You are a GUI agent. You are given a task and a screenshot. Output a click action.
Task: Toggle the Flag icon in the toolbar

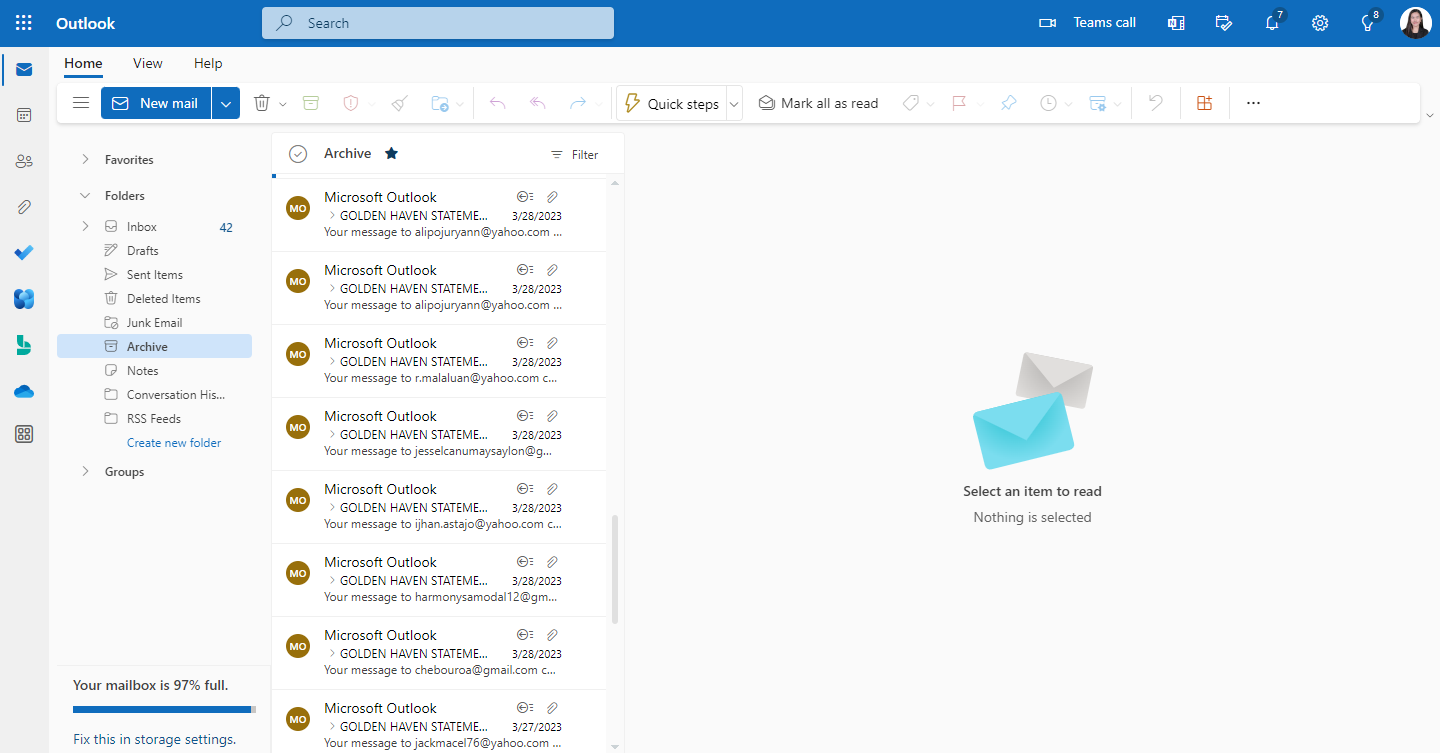959,103
